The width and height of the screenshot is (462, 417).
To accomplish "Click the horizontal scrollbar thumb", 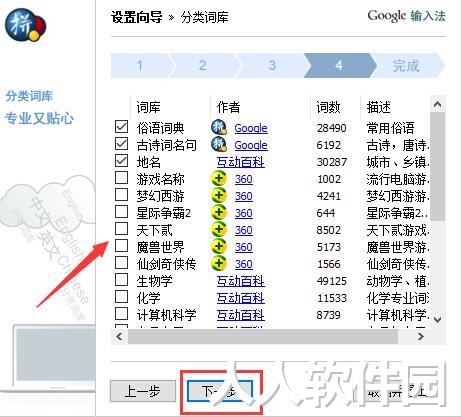I will (x=263, y=337).
